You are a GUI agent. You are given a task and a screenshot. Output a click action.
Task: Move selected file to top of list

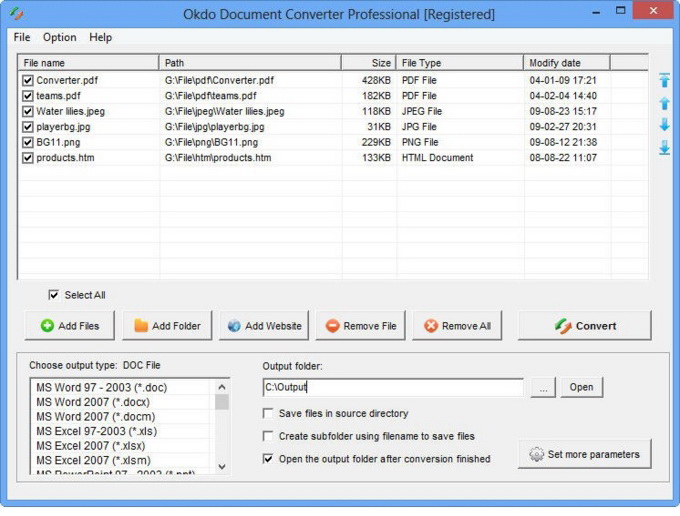click(664, 81)
